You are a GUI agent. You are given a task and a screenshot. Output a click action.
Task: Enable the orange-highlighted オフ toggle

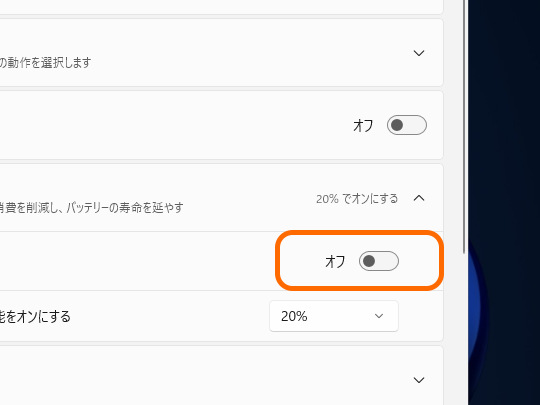[379, 261]
